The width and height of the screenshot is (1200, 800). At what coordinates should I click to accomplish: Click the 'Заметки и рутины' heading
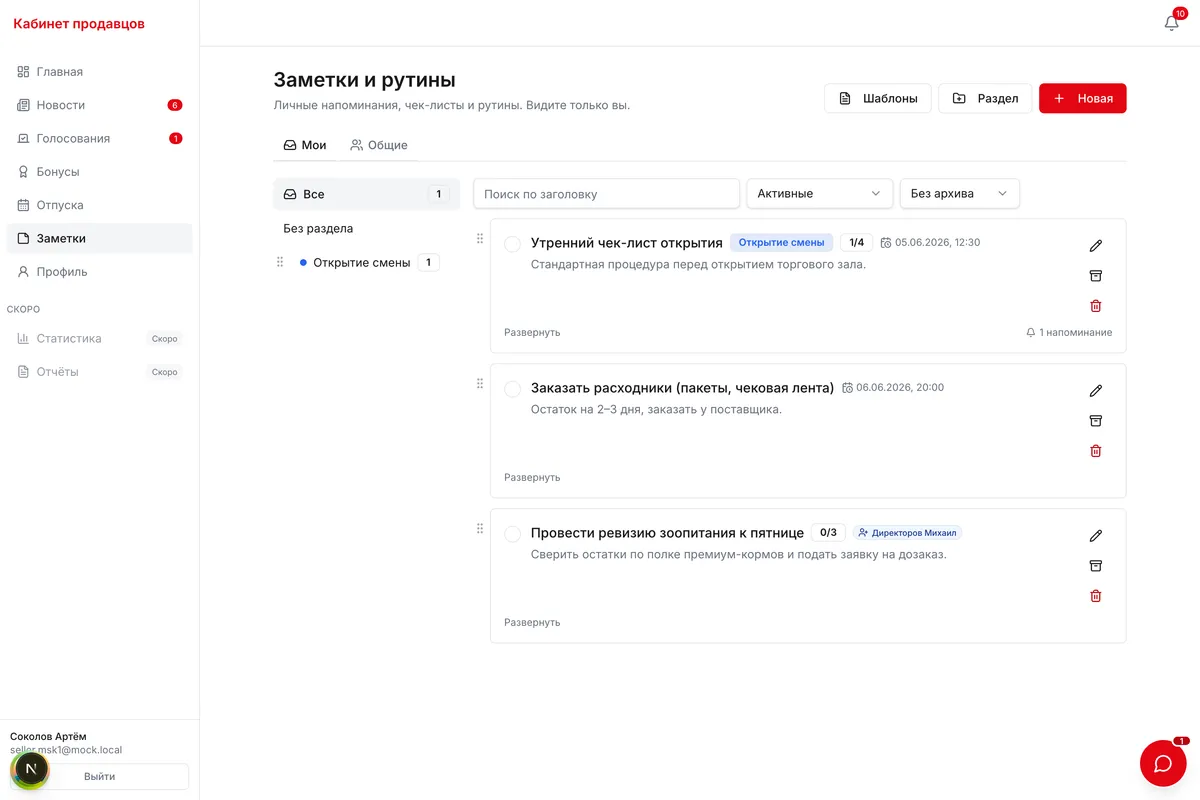coord(364,80)
